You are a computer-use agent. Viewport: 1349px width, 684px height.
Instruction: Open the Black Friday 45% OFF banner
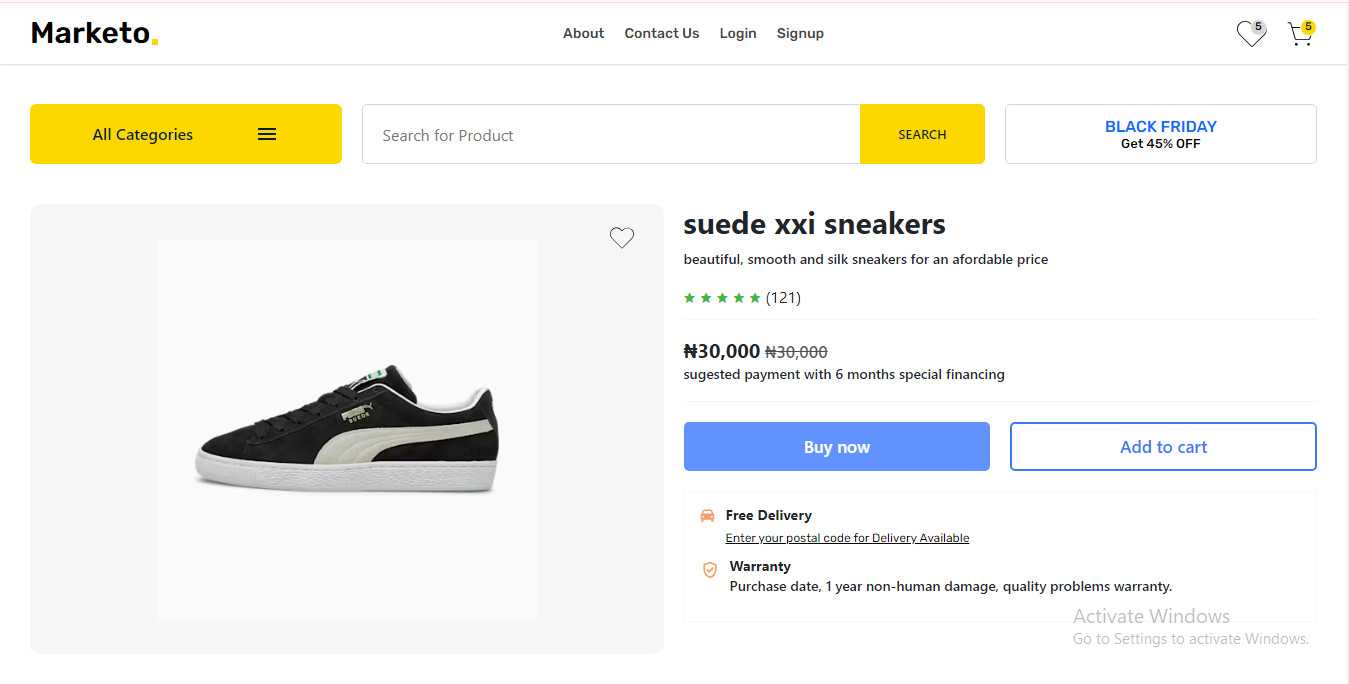pos(1161,134)
